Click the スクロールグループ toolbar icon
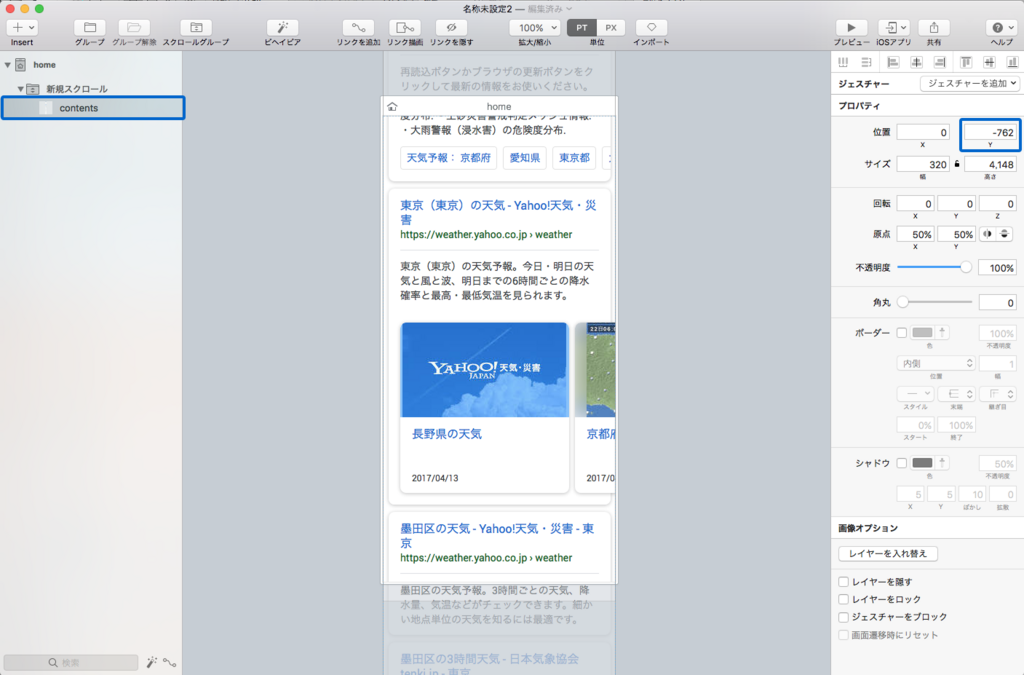The height and width of the screenshot is (675, 1024). click(196, 27)
